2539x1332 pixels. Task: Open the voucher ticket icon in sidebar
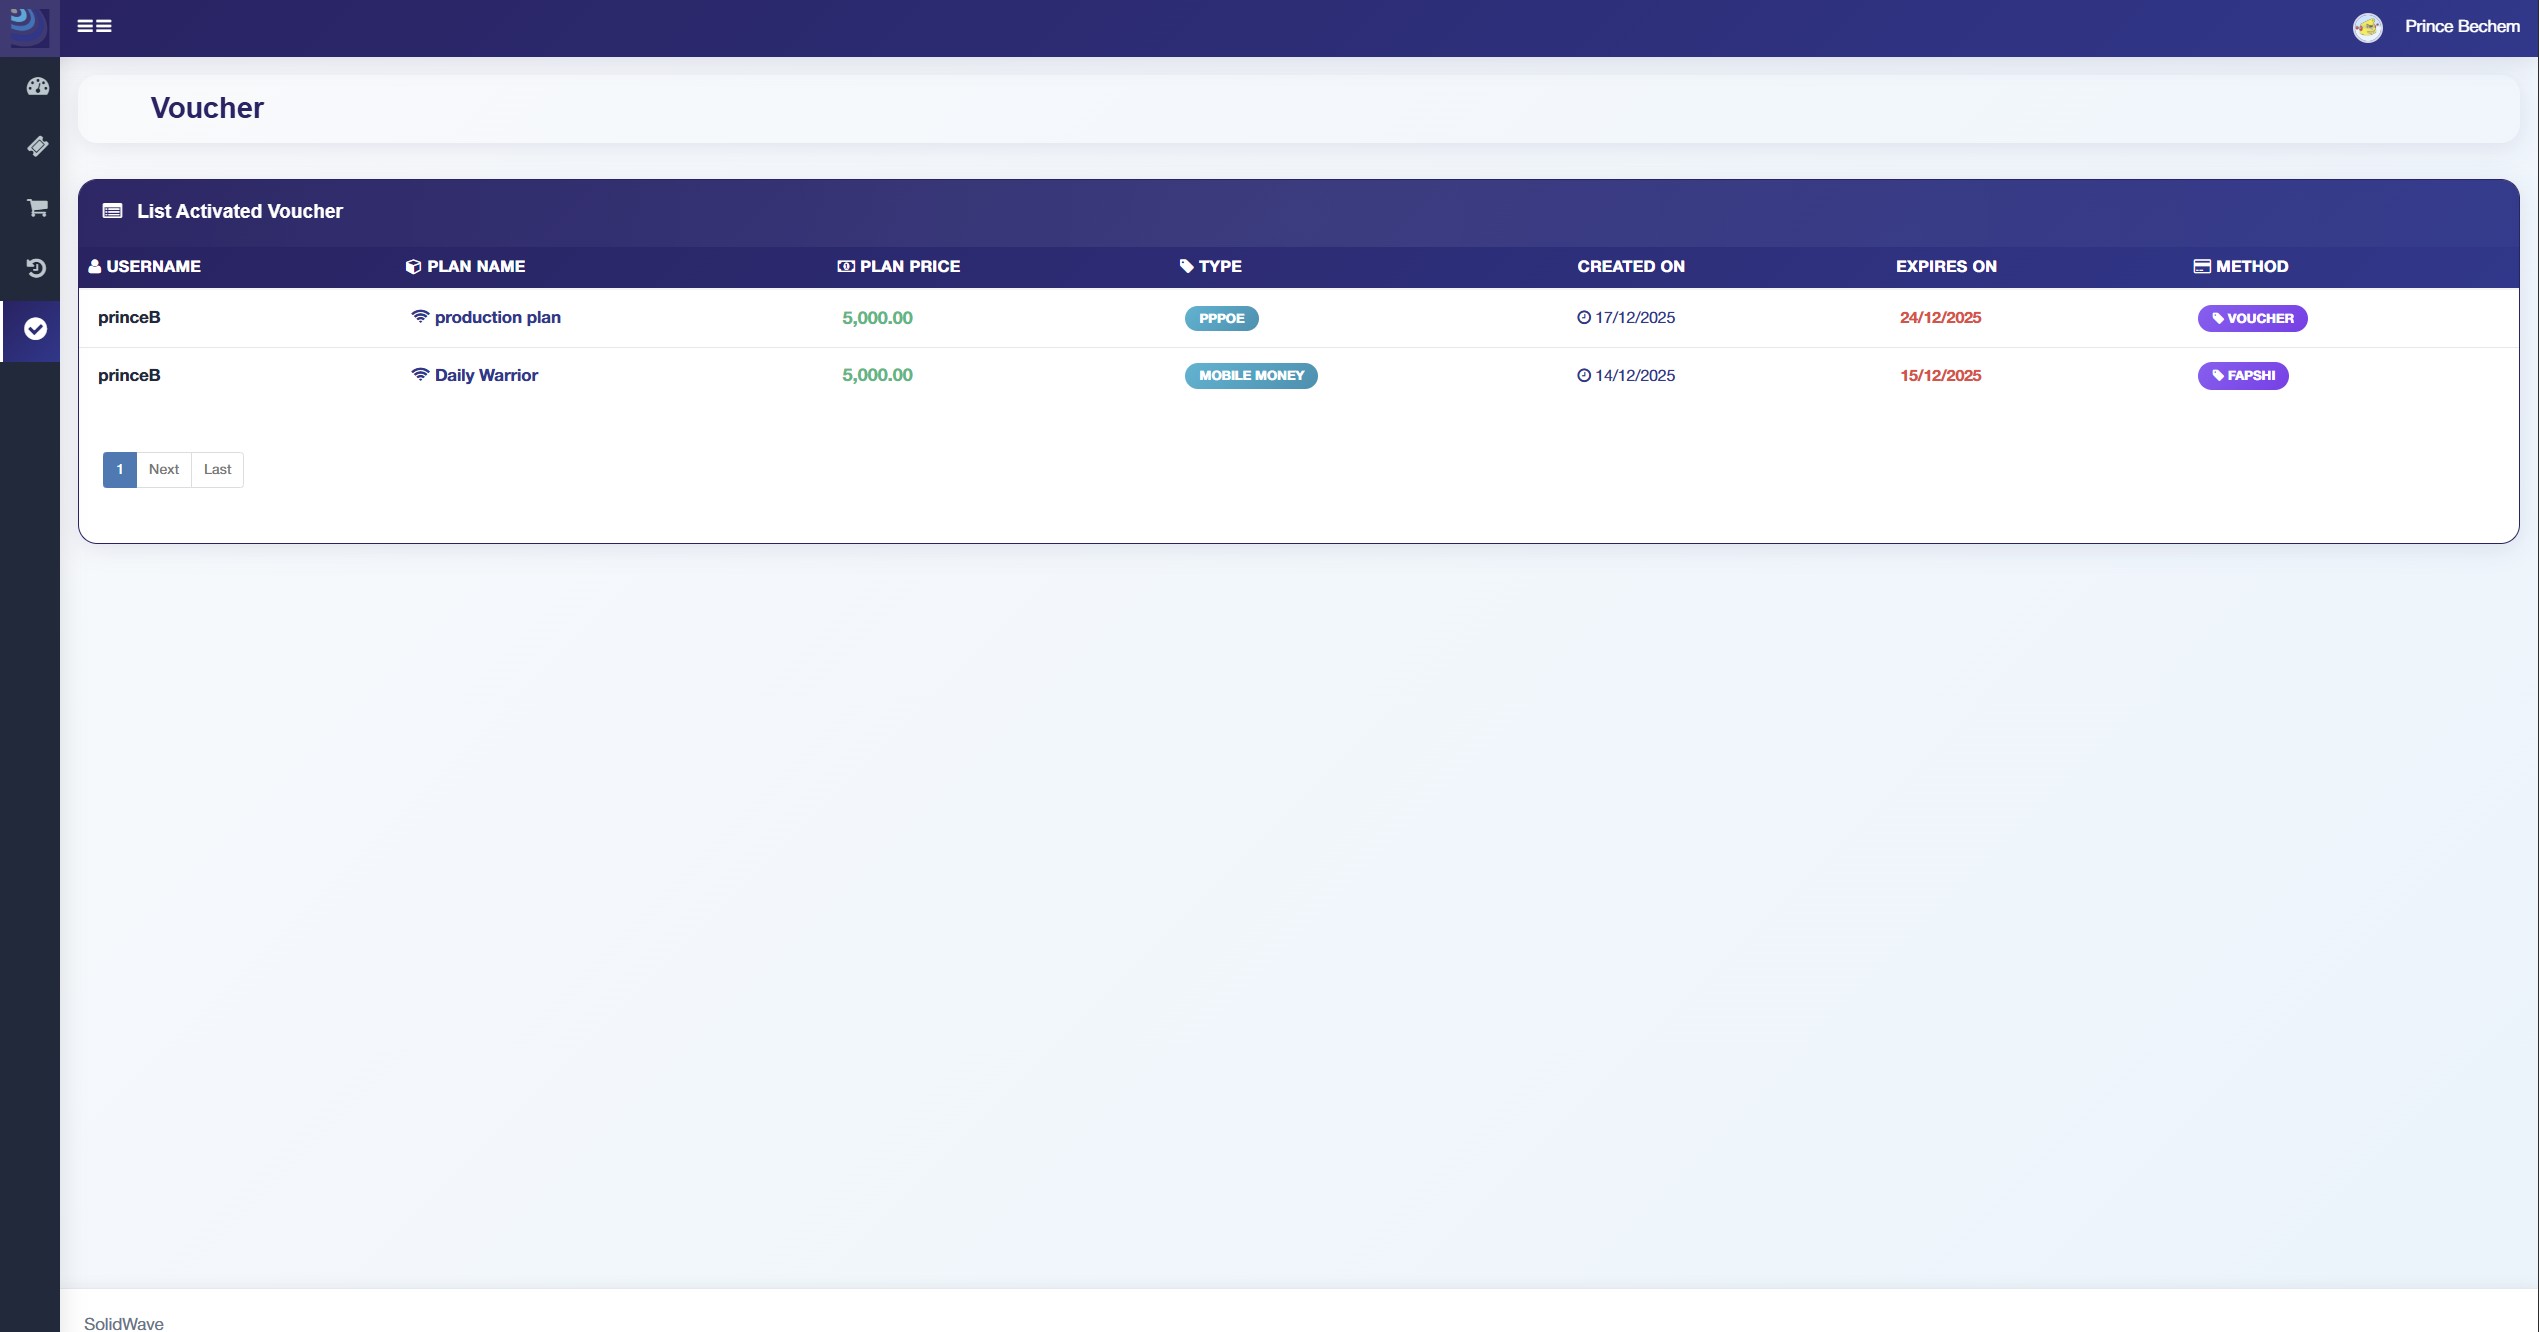click(37, 147)
